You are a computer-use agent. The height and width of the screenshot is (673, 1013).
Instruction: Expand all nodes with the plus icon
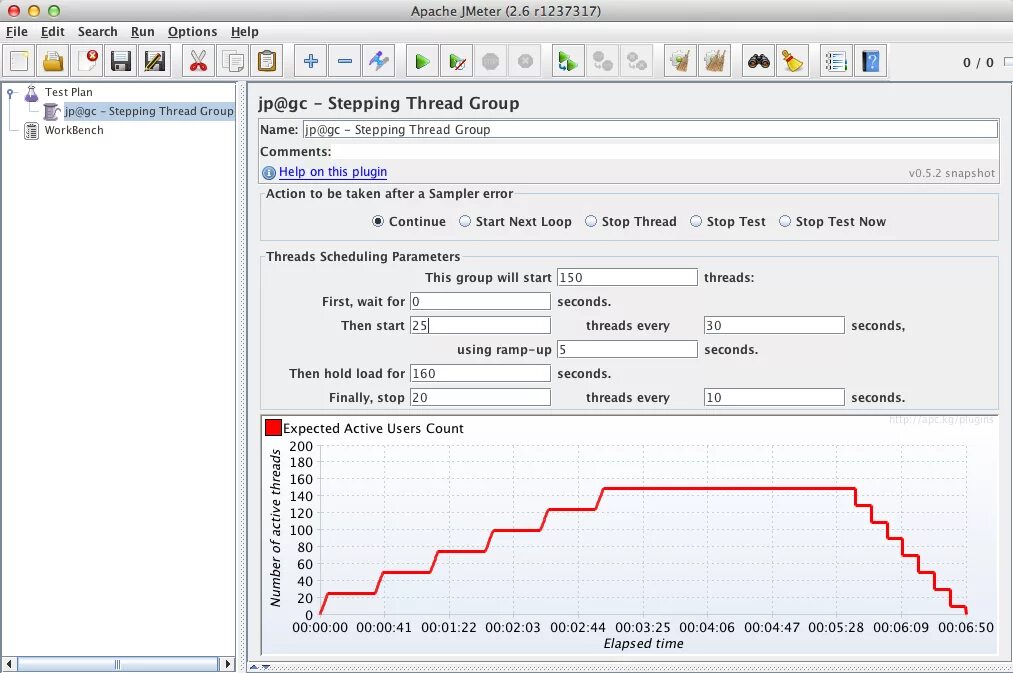pyautogui.click(x=311, y=61)
